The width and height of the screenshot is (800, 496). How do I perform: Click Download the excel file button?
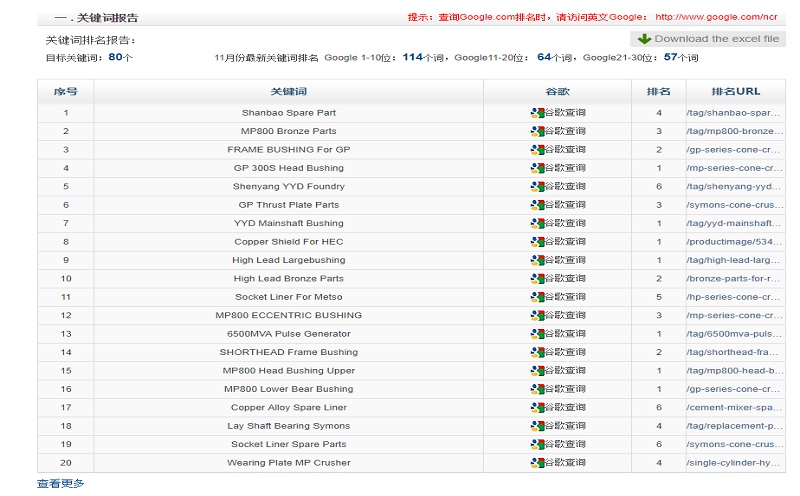coord(708,39)
